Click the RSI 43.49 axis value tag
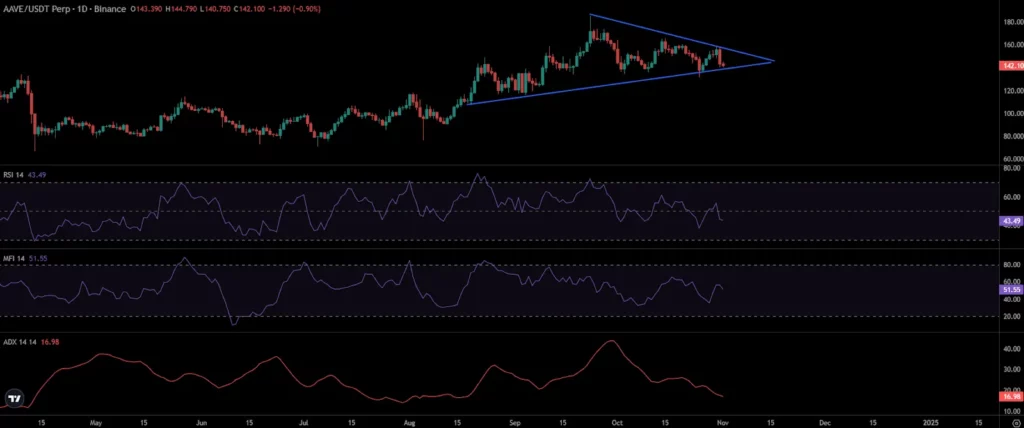Viewport: 1024px width, 428px height. [x=1011, y=221]
